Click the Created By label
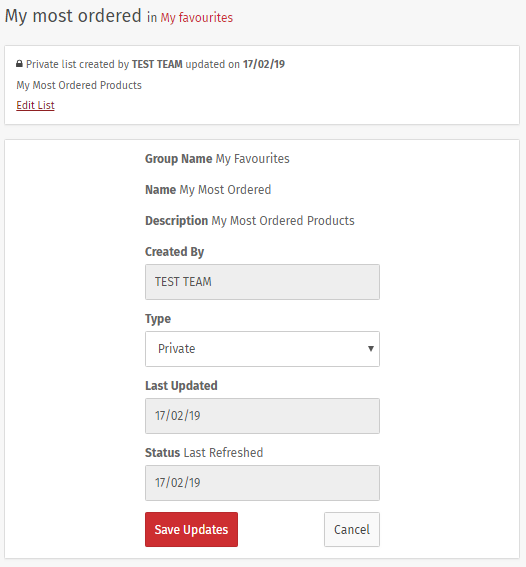Image resolution: width=526 pixels, height=567 pixels. tap(174, 252)
